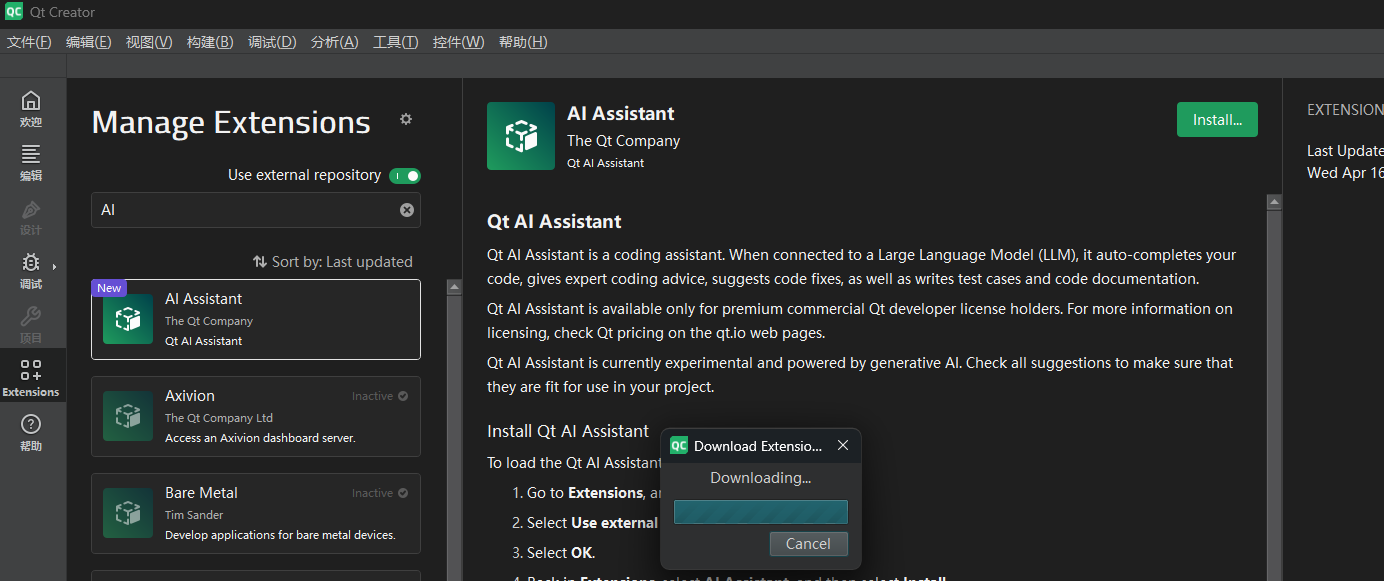Click the AI Assistant list item icon
The image size is (1384, 581).
(x=128, y=319)
